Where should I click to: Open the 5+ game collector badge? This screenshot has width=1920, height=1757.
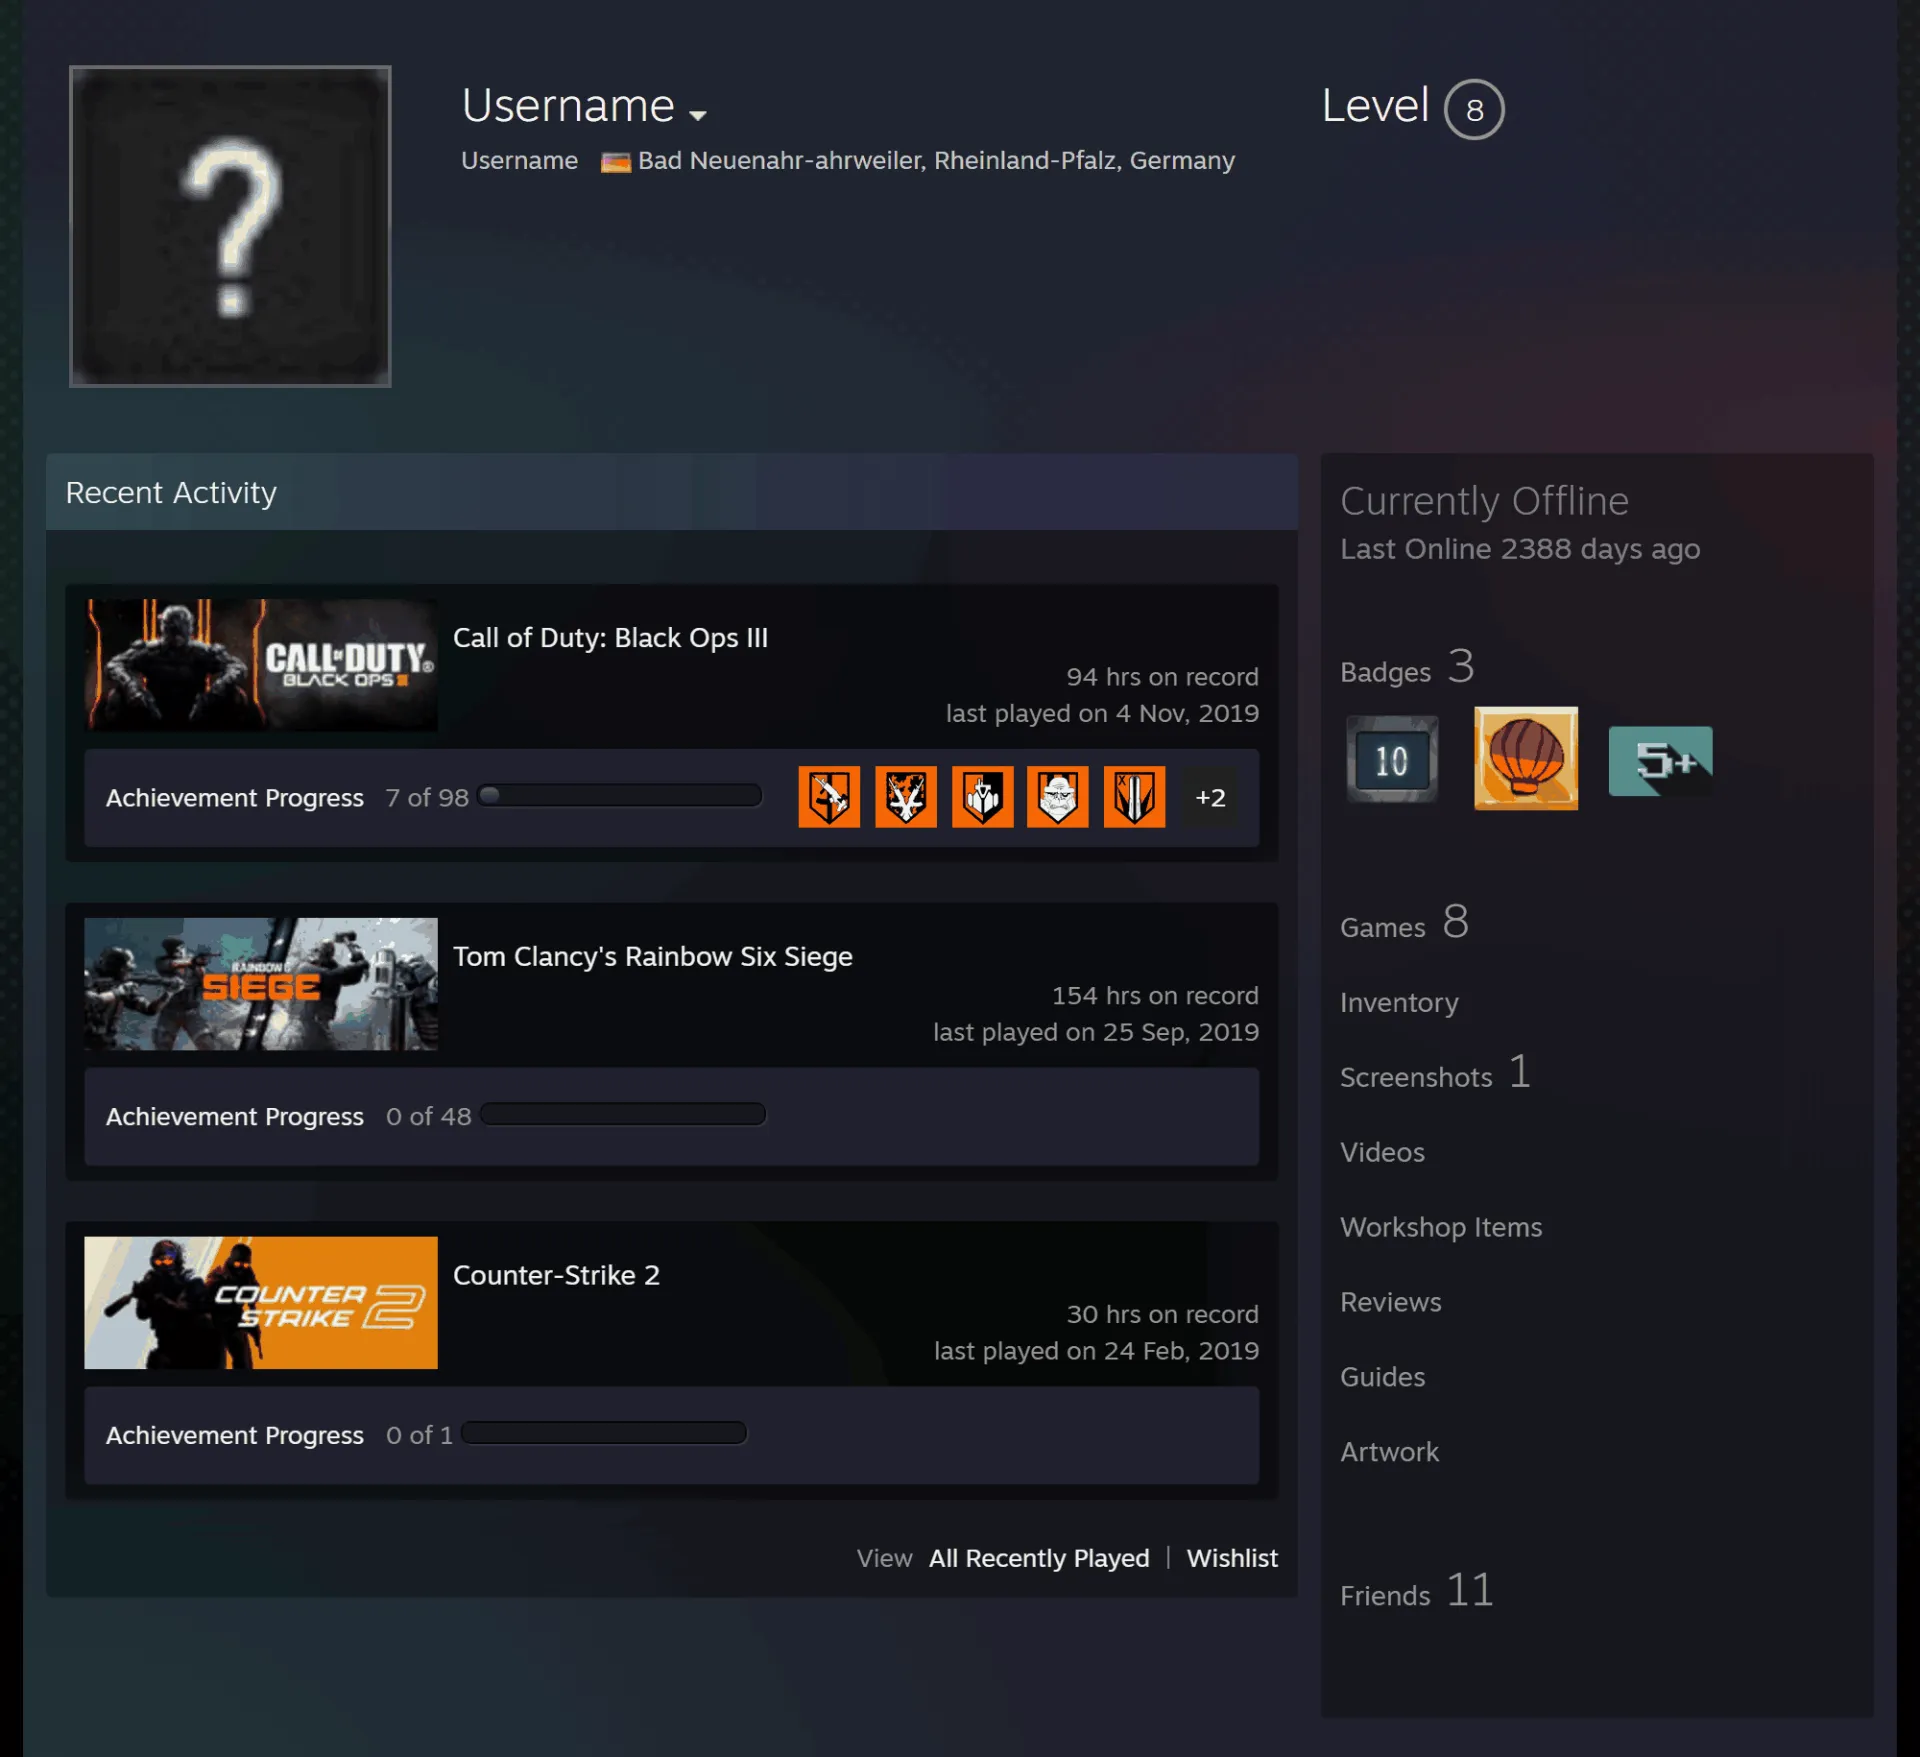click(x=1660, y=761)
